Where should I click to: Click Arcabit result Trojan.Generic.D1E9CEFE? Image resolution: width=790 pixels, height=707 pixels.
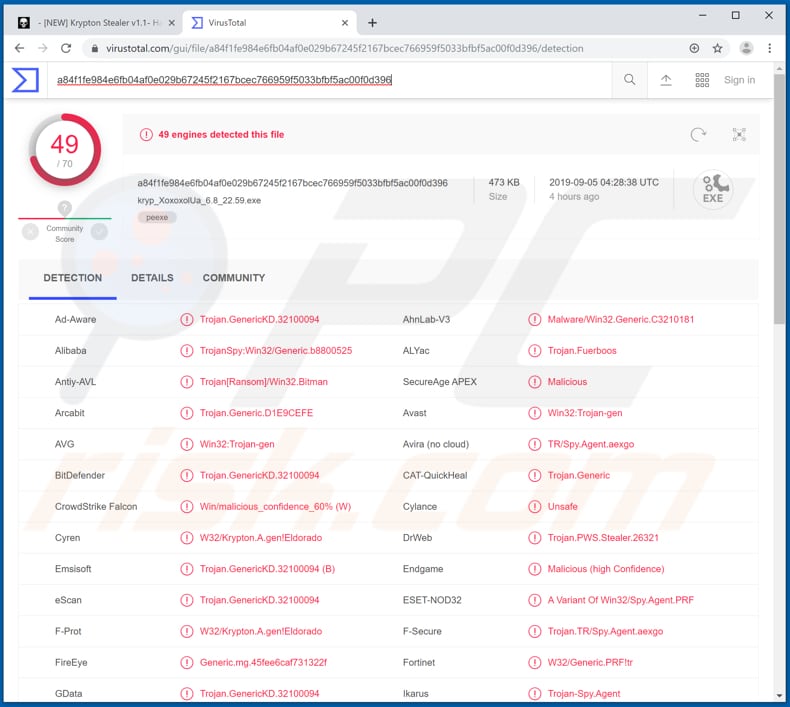(x=256, y=413)
